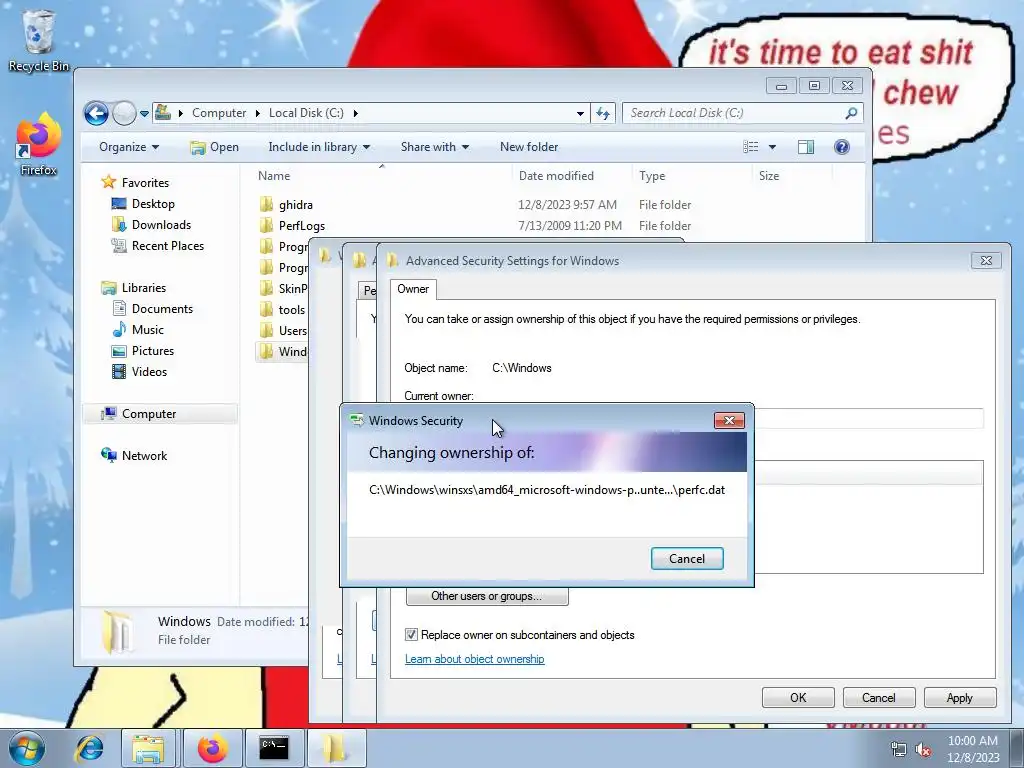1024x768 pixels.
Task: Open the view options dropdown arrow
Action: [x=772, y=147]
